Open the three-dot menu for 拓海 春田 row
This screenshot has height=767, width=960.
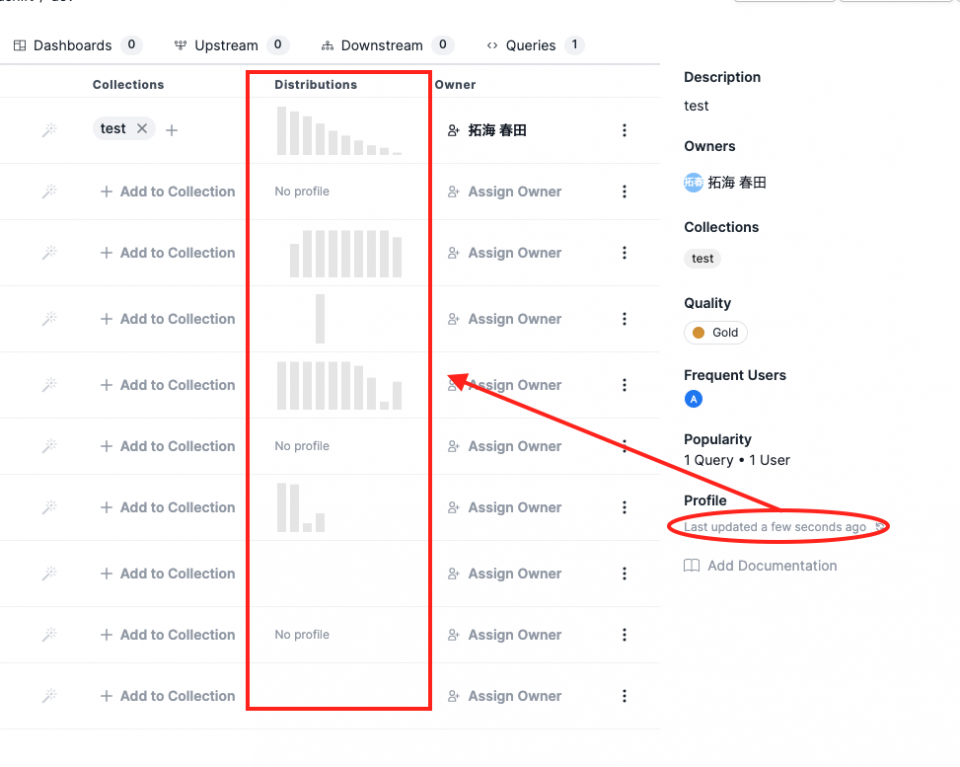click(624, 130)
